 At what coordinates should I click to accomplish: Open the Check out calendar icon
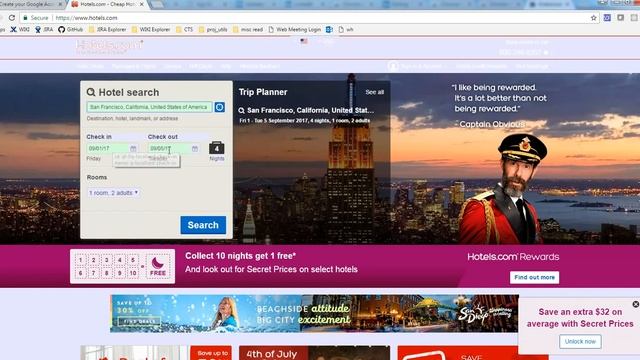195,148
